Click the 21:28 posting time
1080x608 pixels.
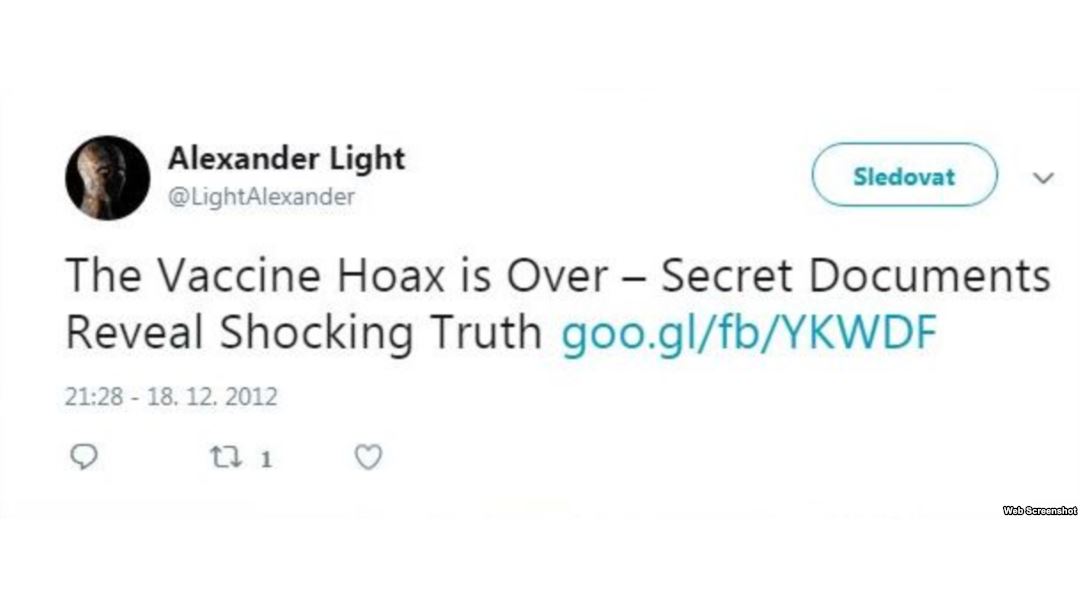[x=94, y=397]
